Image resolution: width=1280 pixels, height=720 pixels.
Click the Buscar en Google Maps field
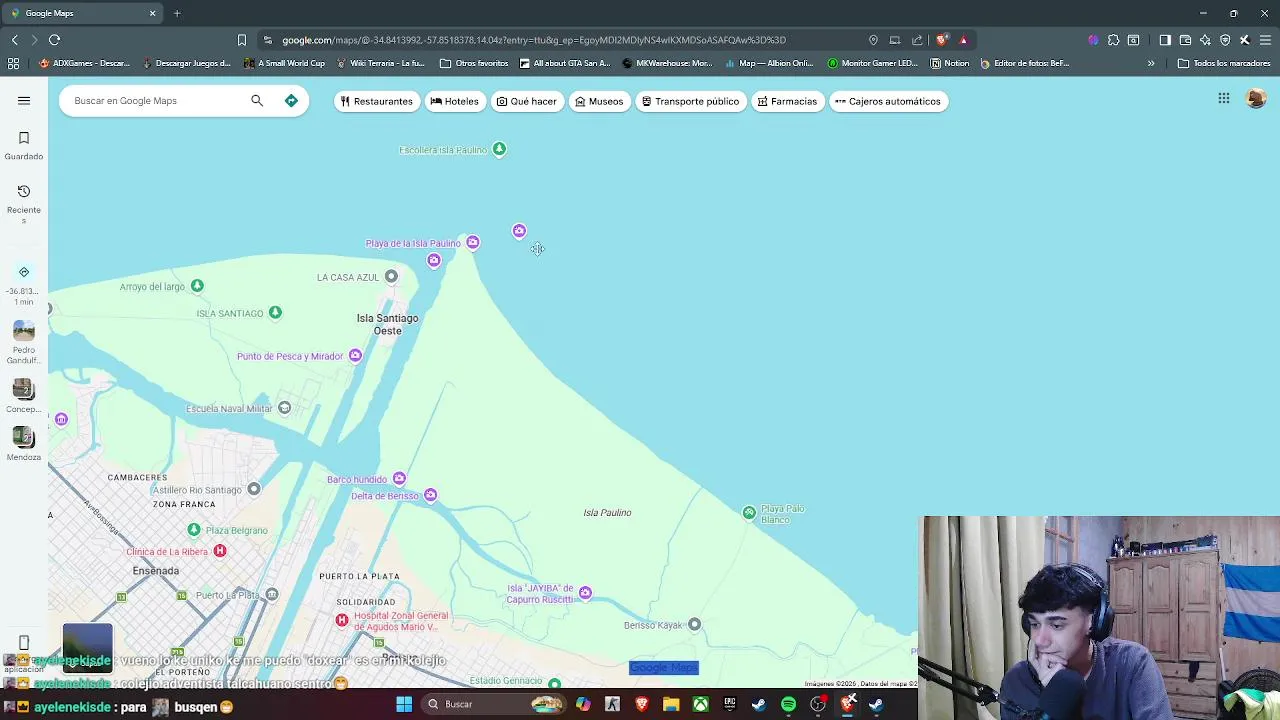click(155, 100)
